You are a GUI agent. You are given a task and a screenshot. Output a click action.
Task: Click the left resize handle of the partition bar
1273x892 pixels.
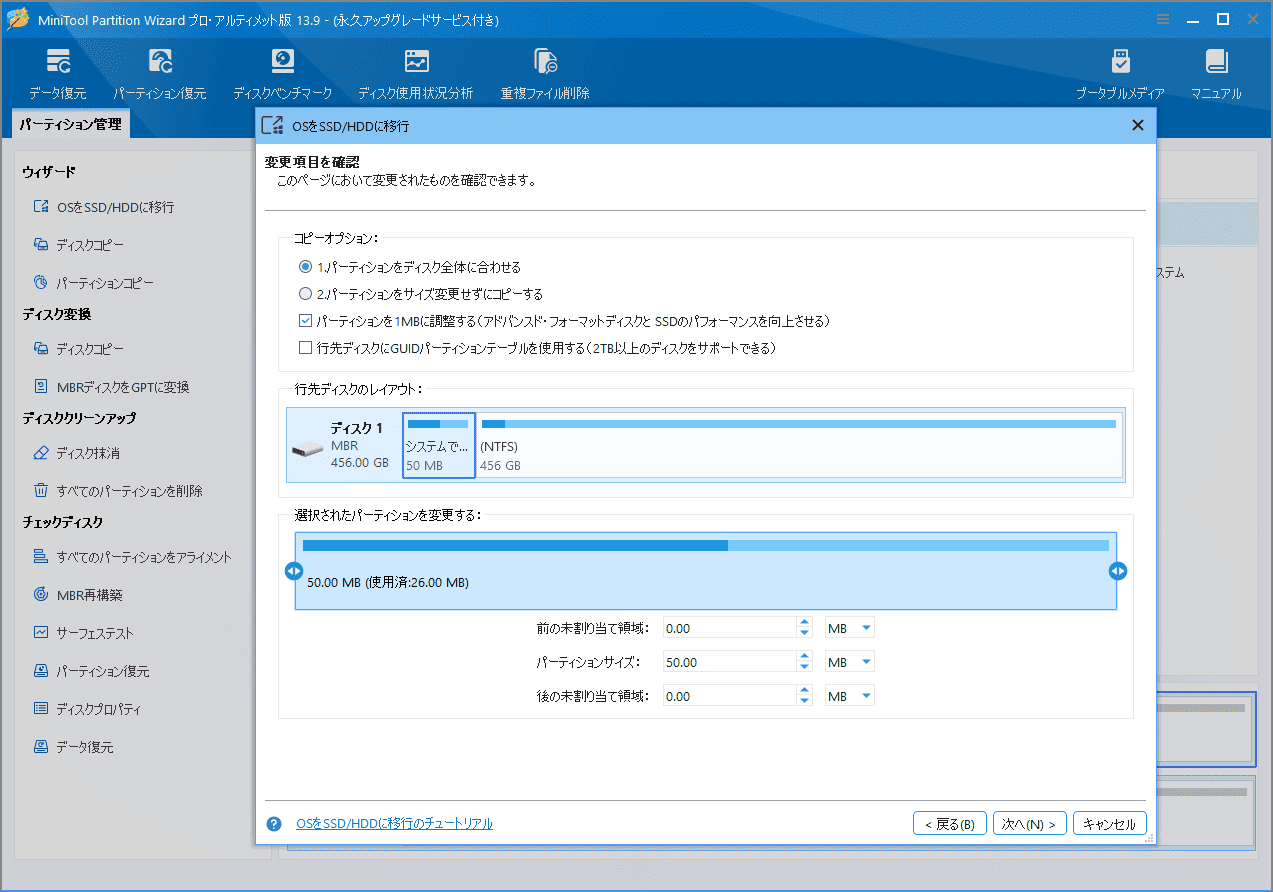click(293, 571)
